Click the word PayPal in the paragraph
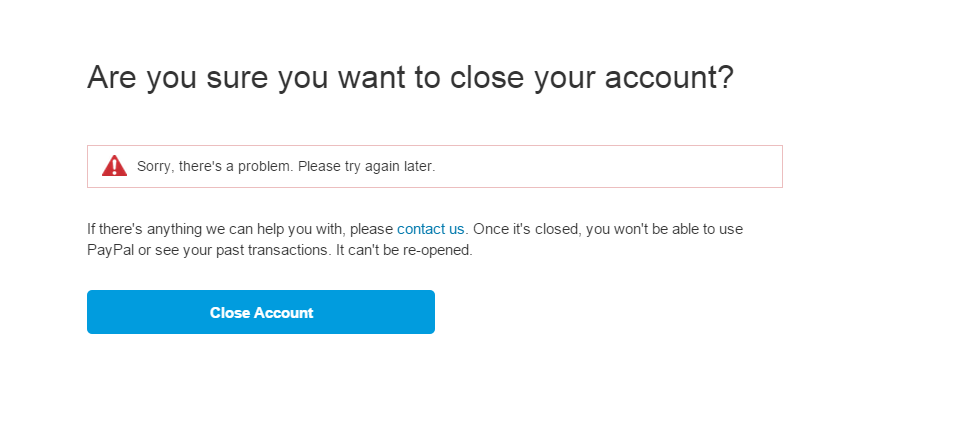The width and height of the screenshot is (968, 445). click(x=109, y=250)
